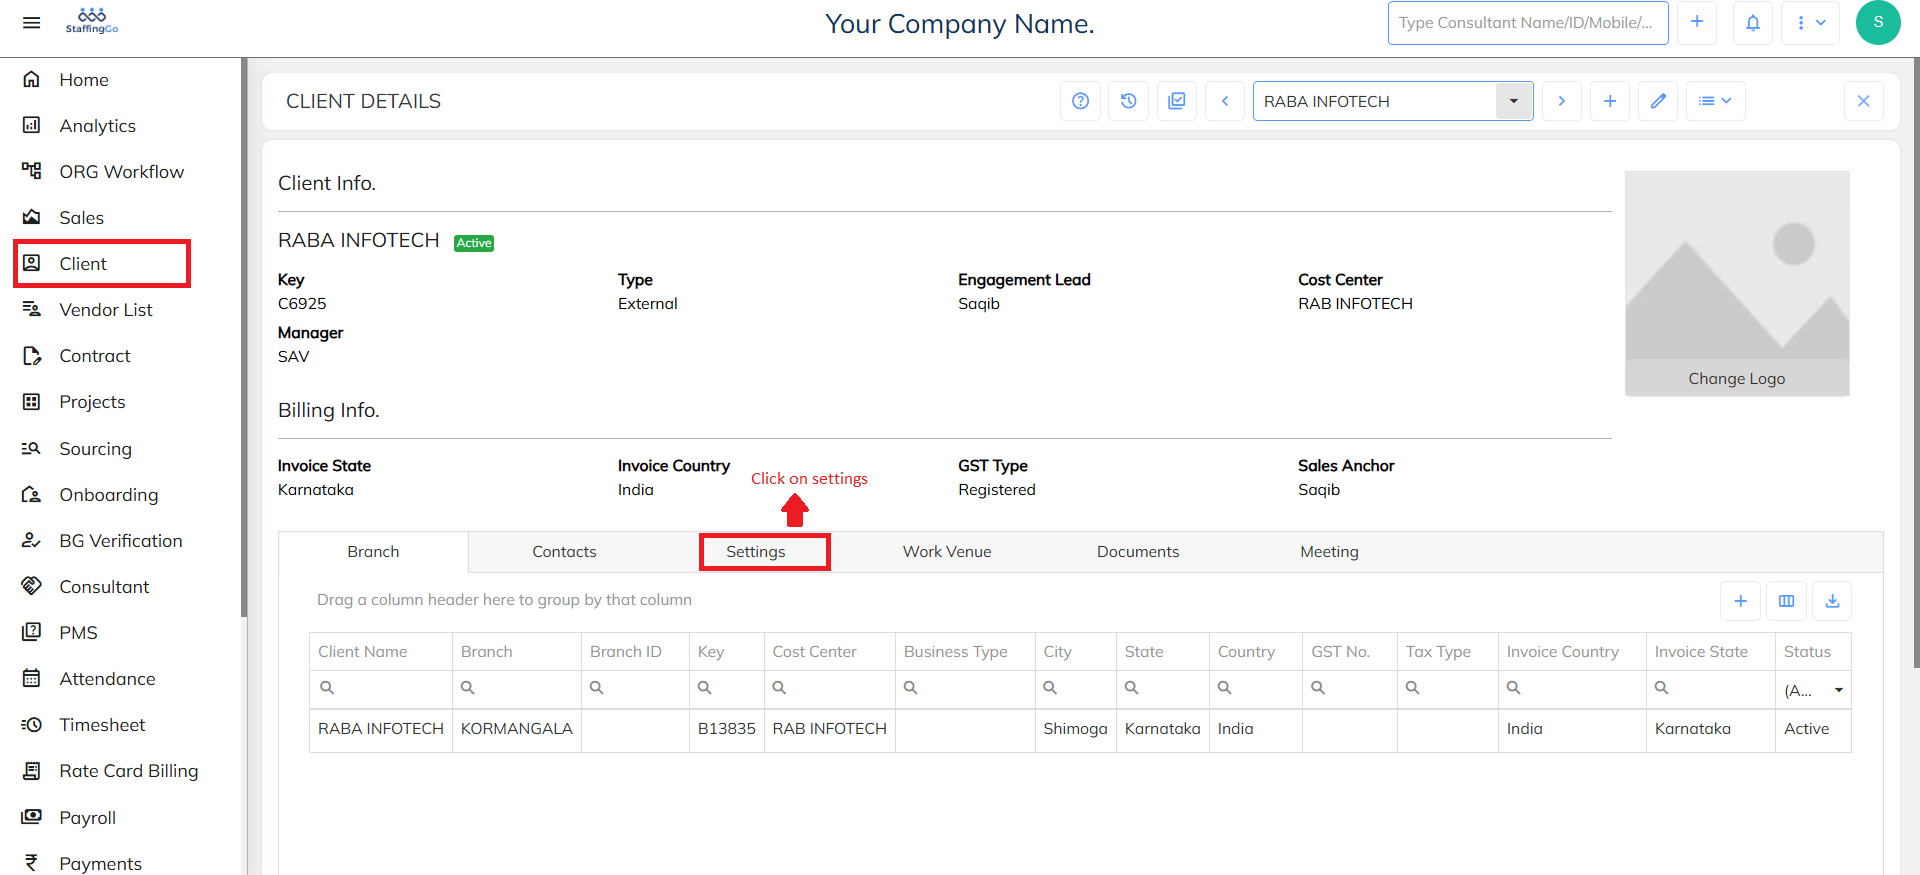Open Home in the sidebar
Image resolution: width=1920 pixels, height=875 pixels.
(84, 80)
